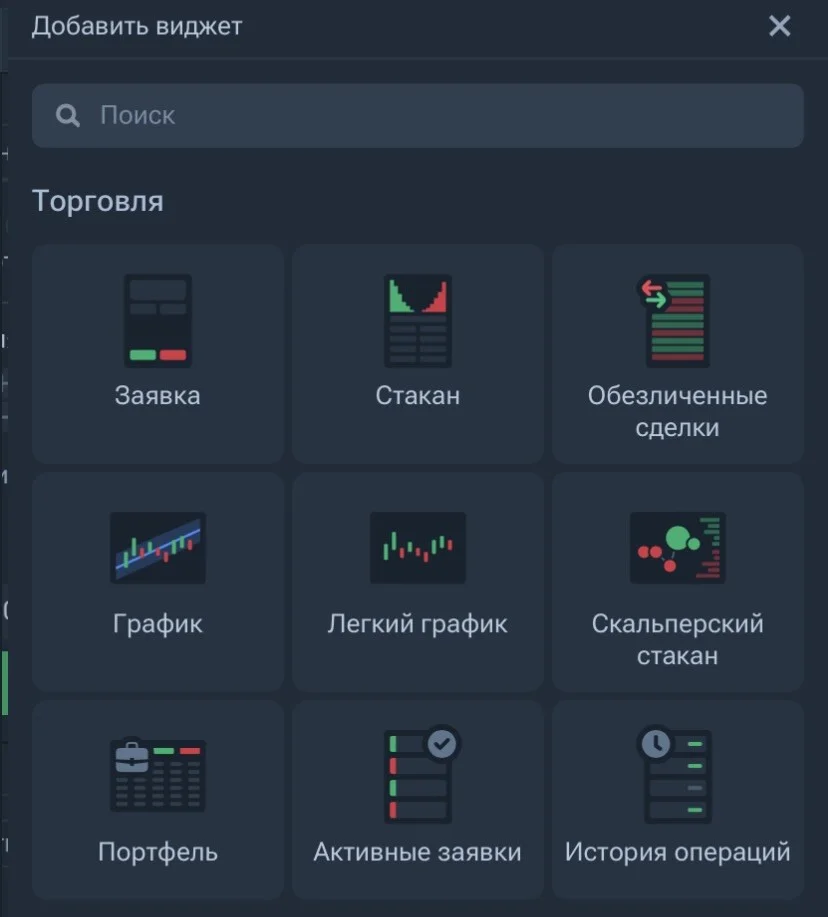Add the Портфель briefcase widget icon

tap(158, 775)
